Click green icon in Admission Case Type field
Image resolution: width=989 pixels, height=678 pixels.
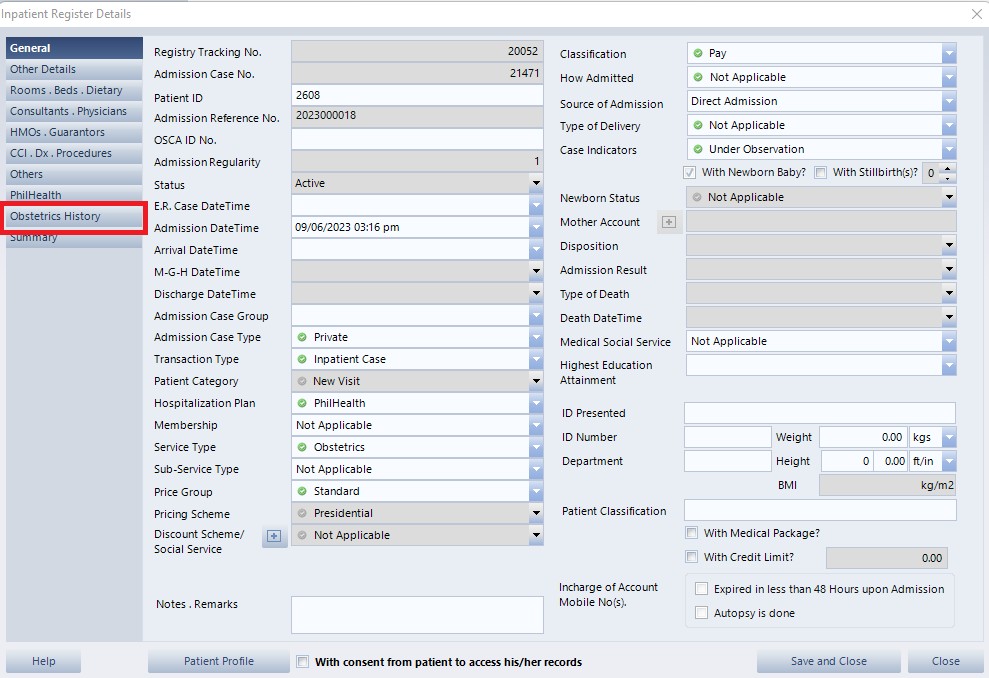pyautogui.click(x=302, y=337)
